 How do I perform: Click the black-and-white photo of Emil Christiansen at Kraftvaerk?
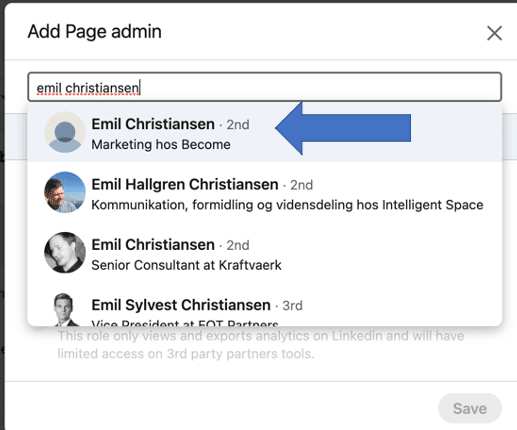65,253
